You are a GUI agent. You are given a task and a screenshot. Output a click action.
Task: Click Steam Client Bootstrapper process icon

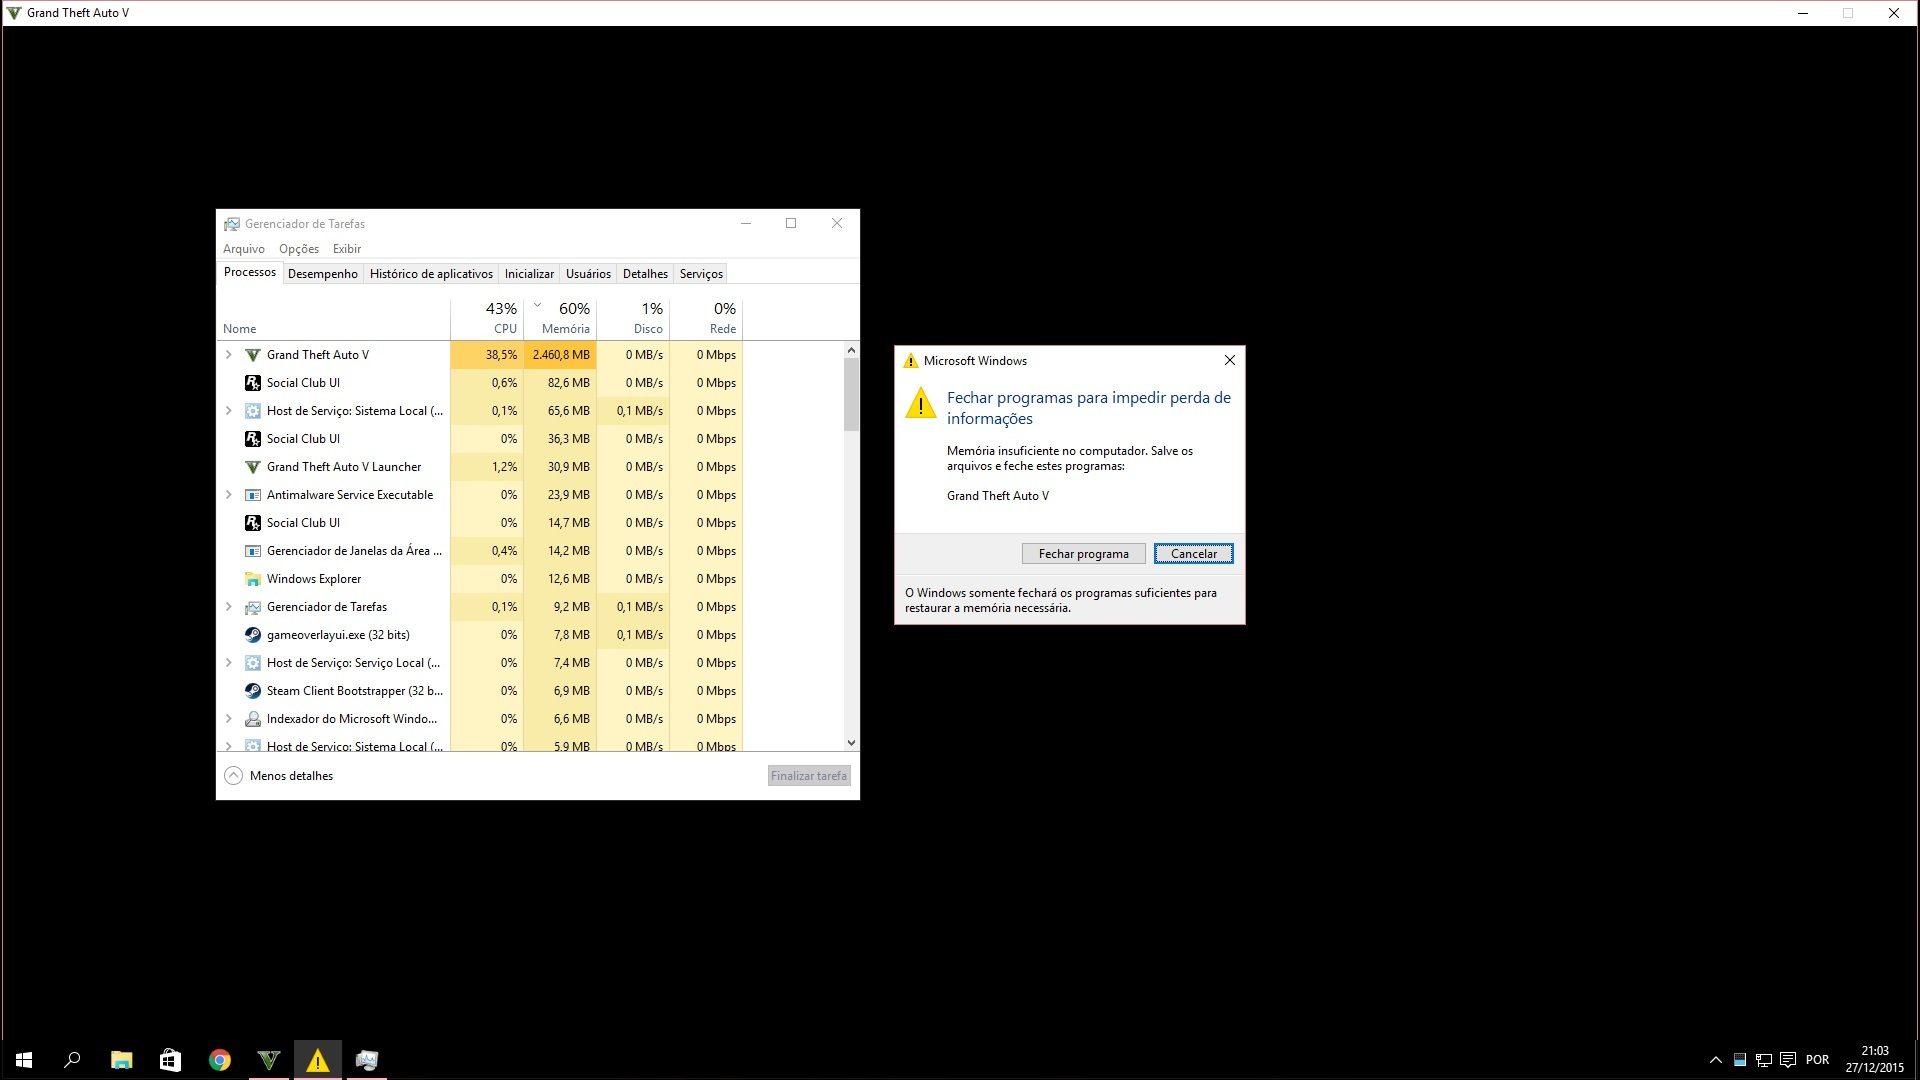click(253, 691)
